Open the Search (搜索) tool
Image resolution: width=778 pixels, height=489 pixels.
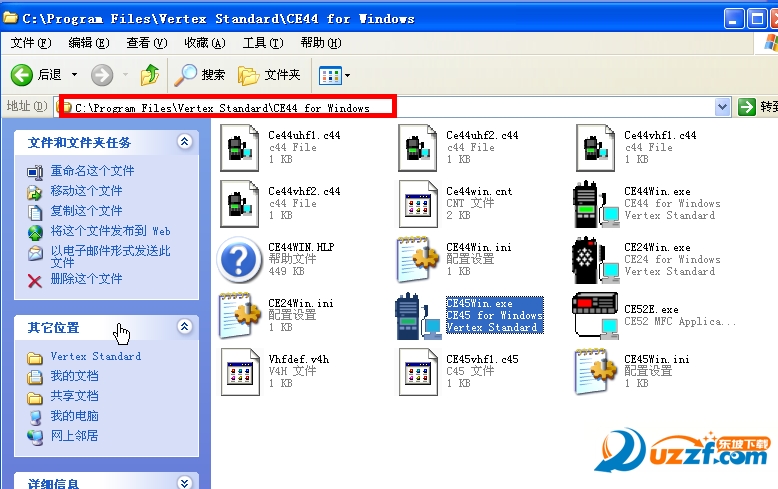(199, 75)
